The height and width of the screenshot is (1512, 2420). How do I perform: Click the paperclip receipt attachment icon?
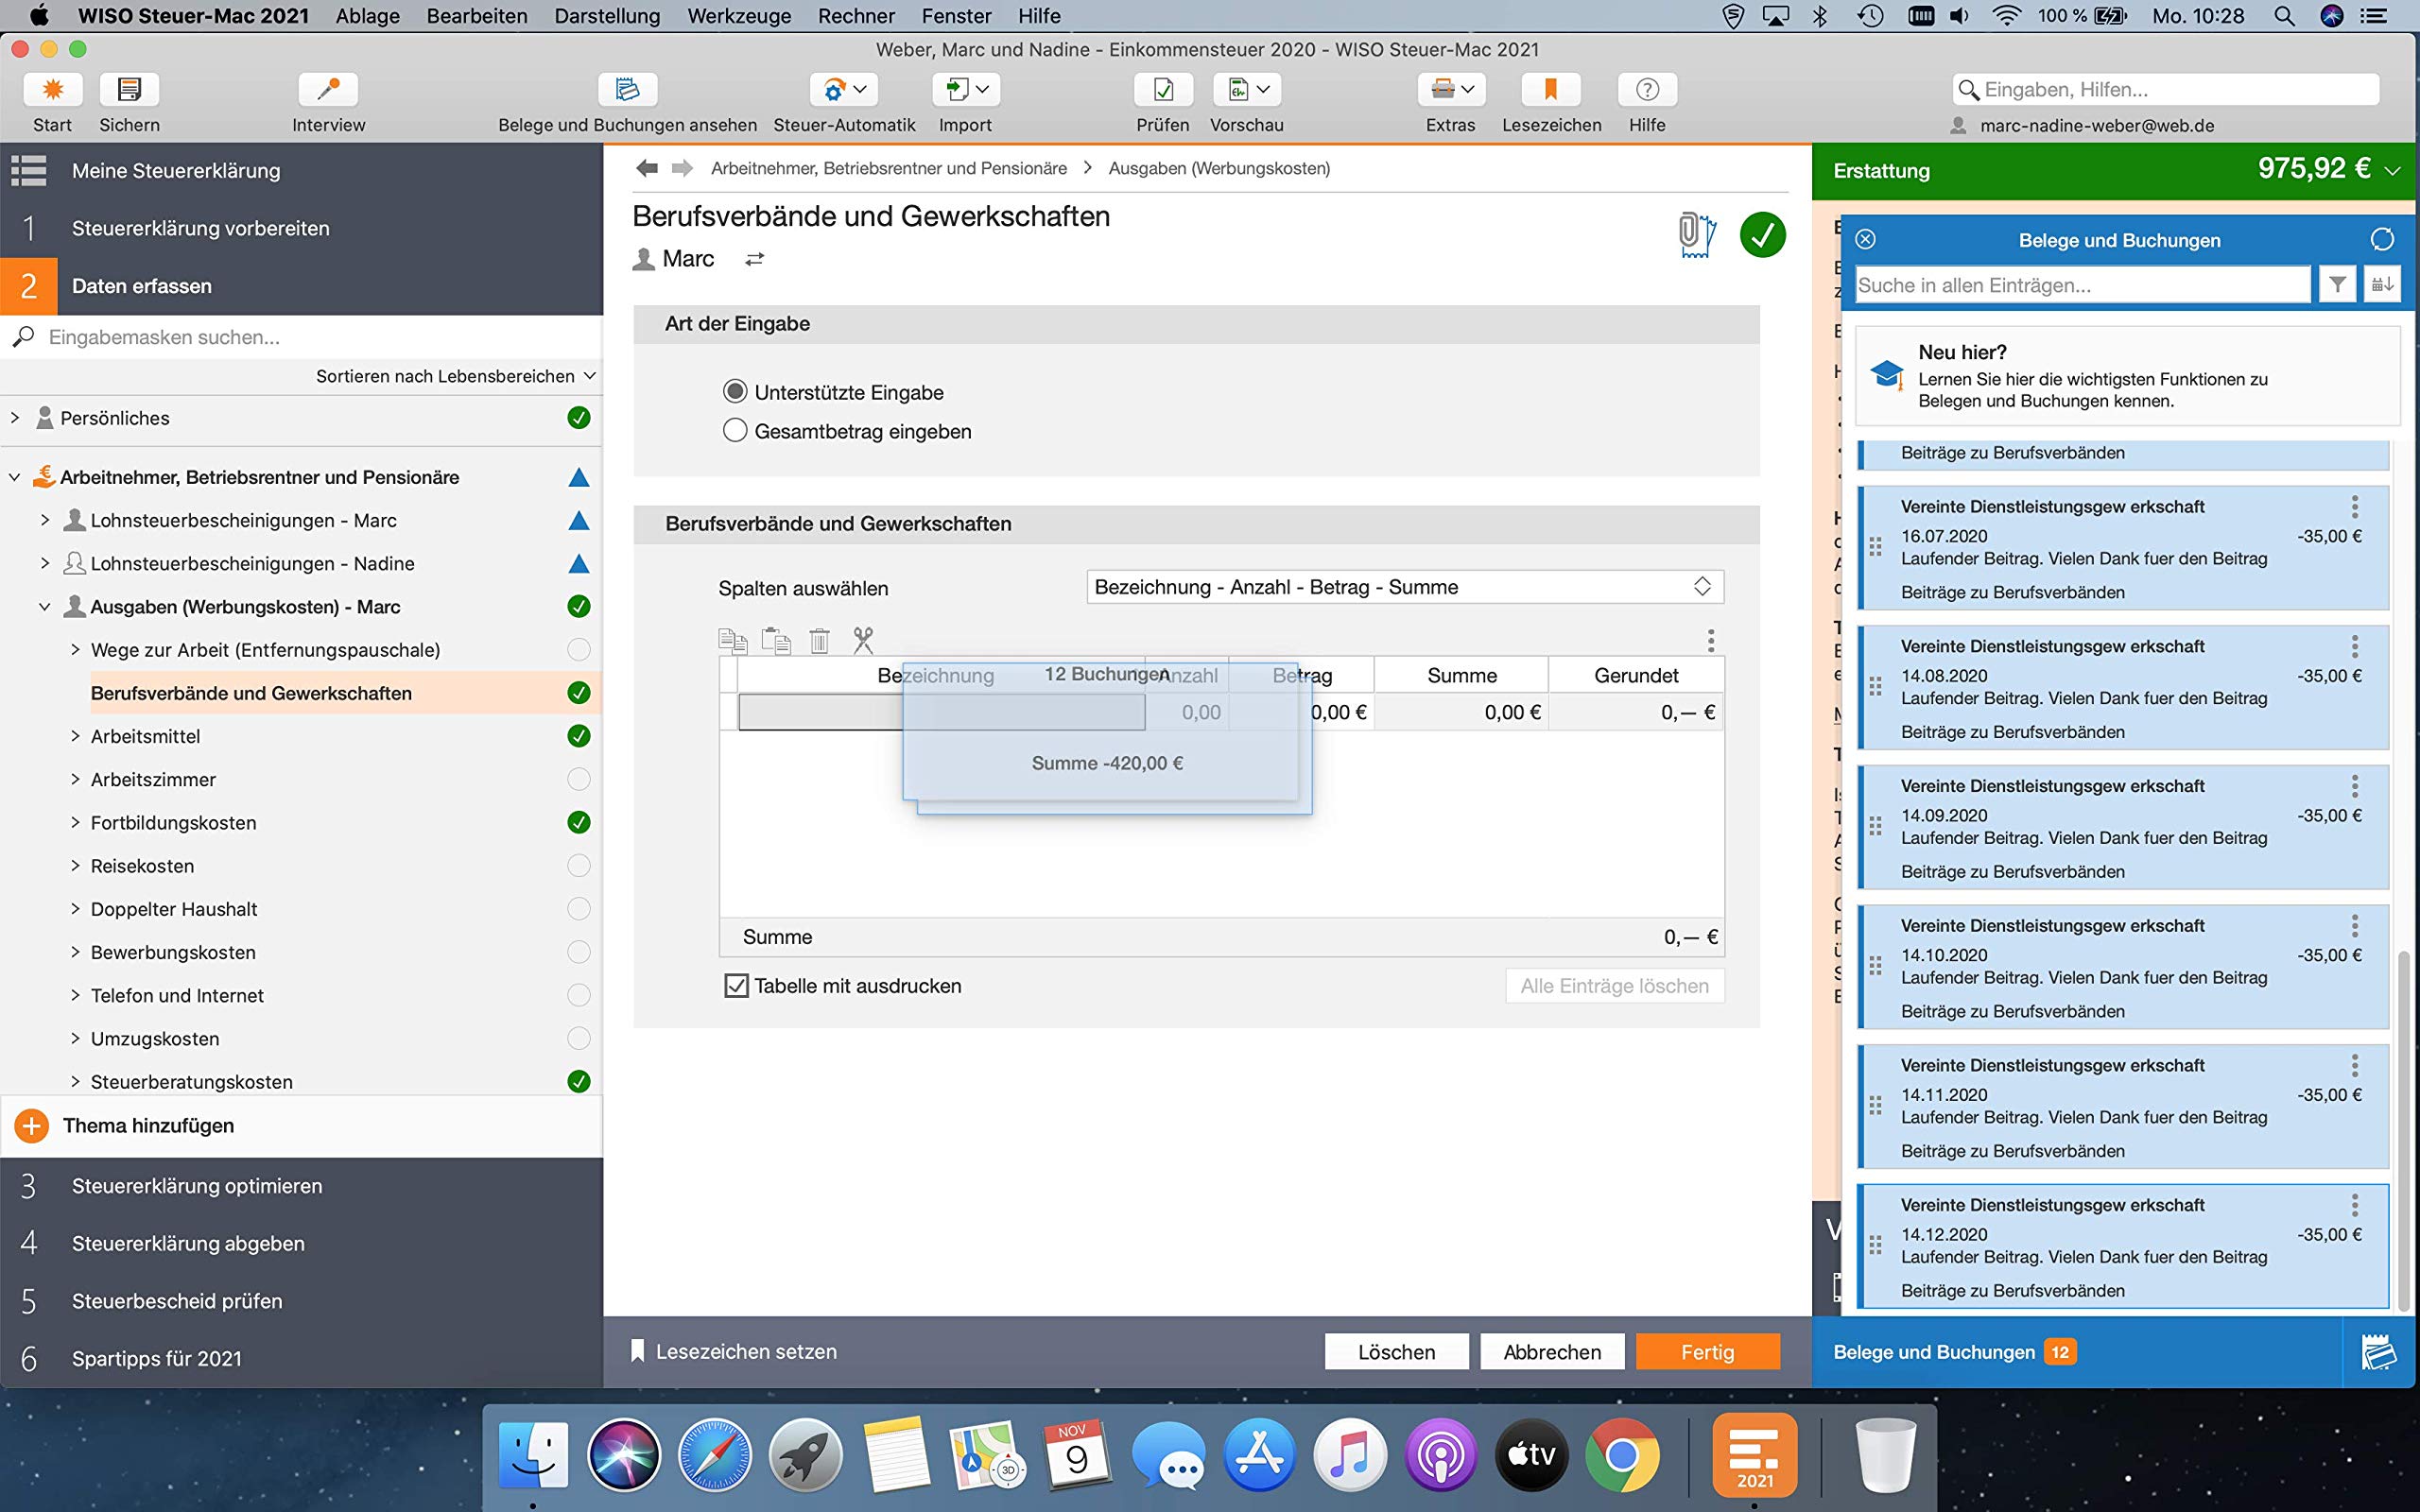[x=1697, y=235]
